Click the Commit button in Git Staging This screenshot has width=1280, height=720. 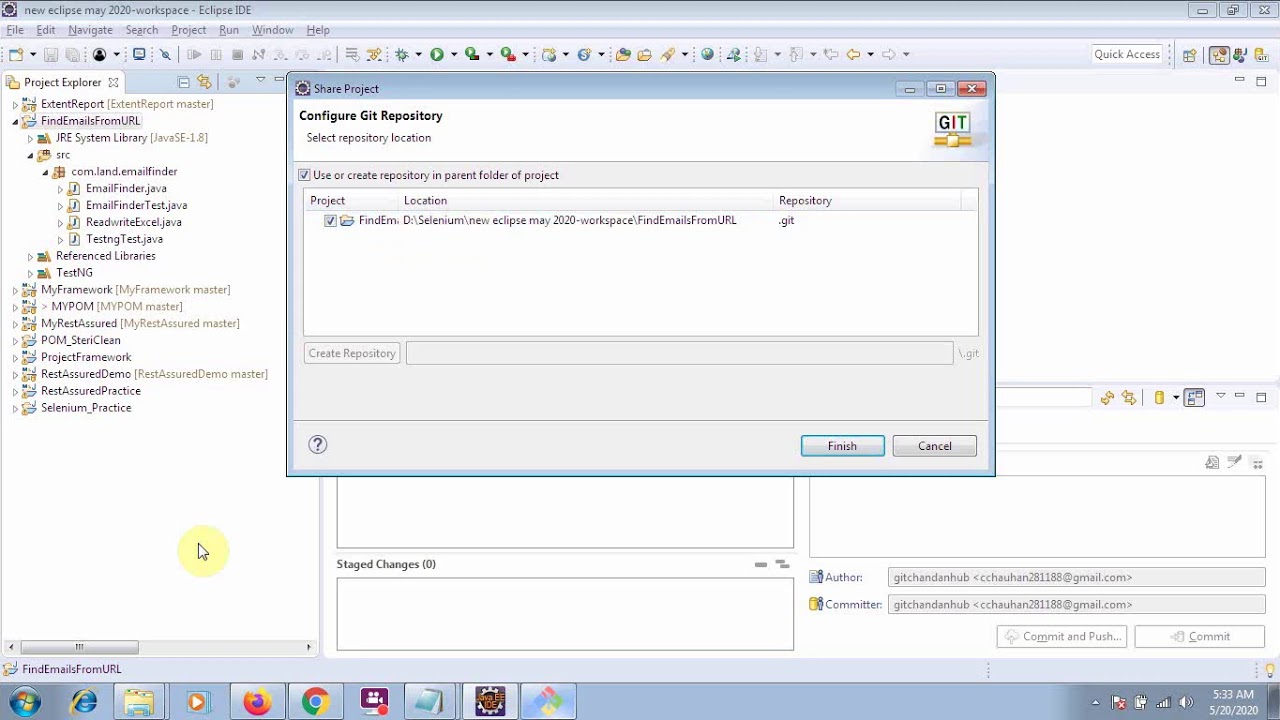(1197, 636)
